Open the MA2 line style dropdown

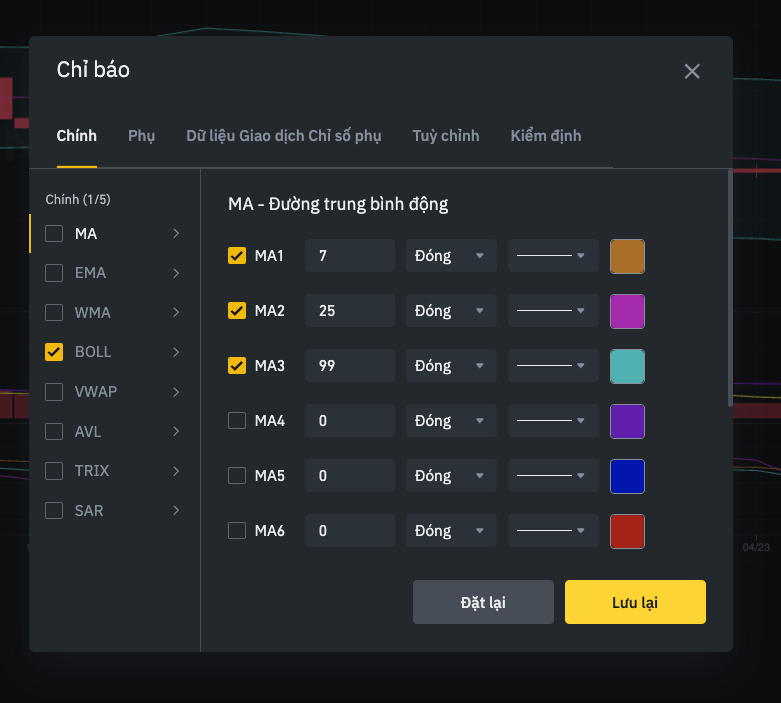tap(553, 310)
